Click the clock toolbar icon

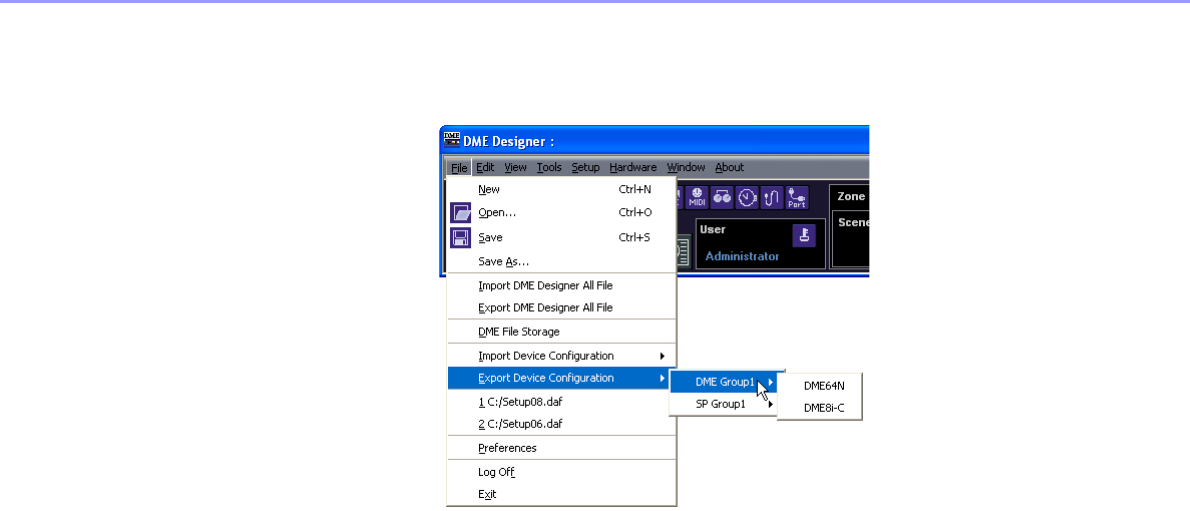(x=748, y=197)
